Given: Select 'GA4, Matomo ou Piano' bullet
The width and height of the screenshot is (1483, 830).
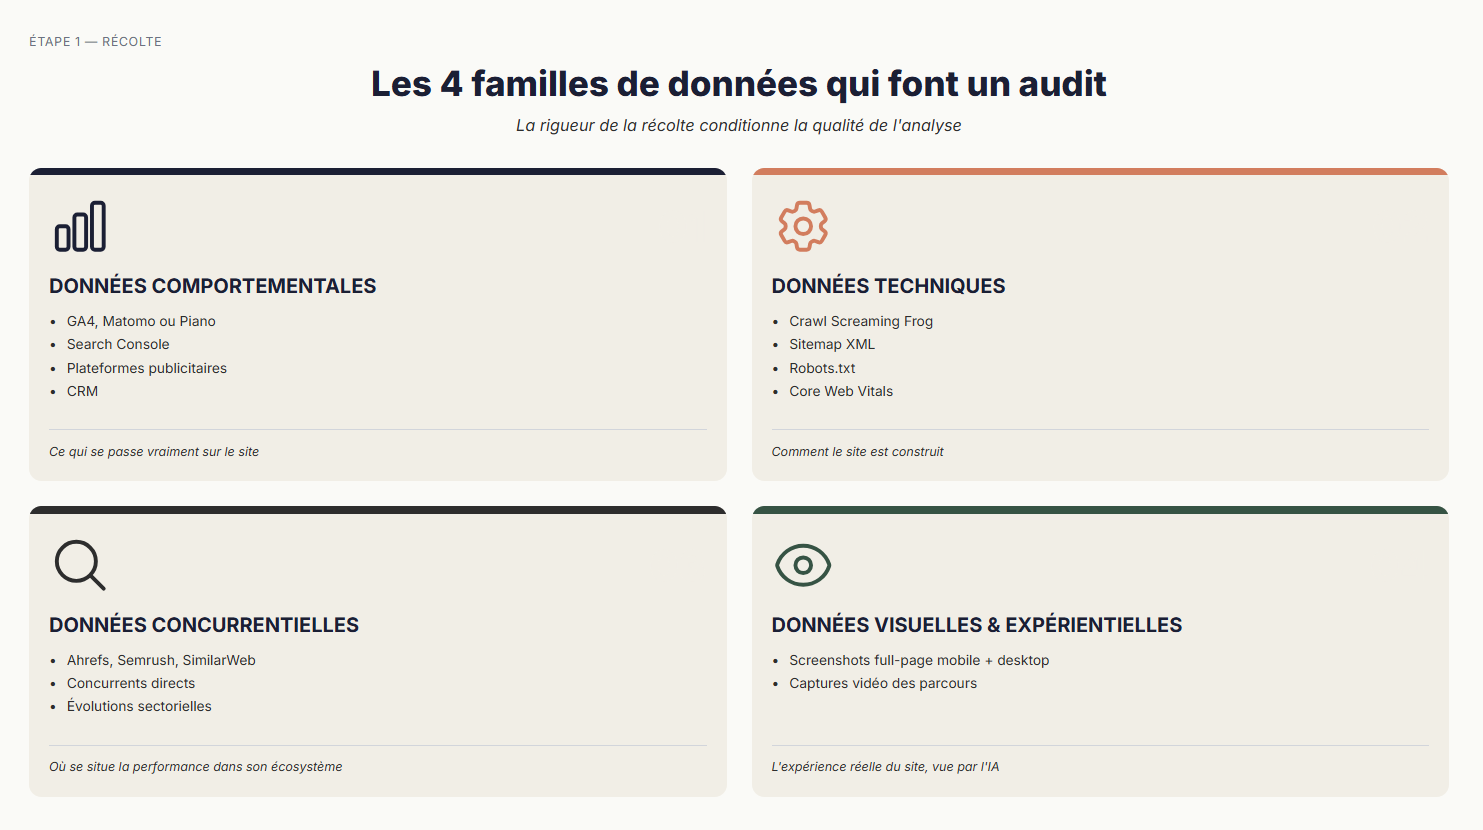Looking at the screenshot, I should (141, 321).
